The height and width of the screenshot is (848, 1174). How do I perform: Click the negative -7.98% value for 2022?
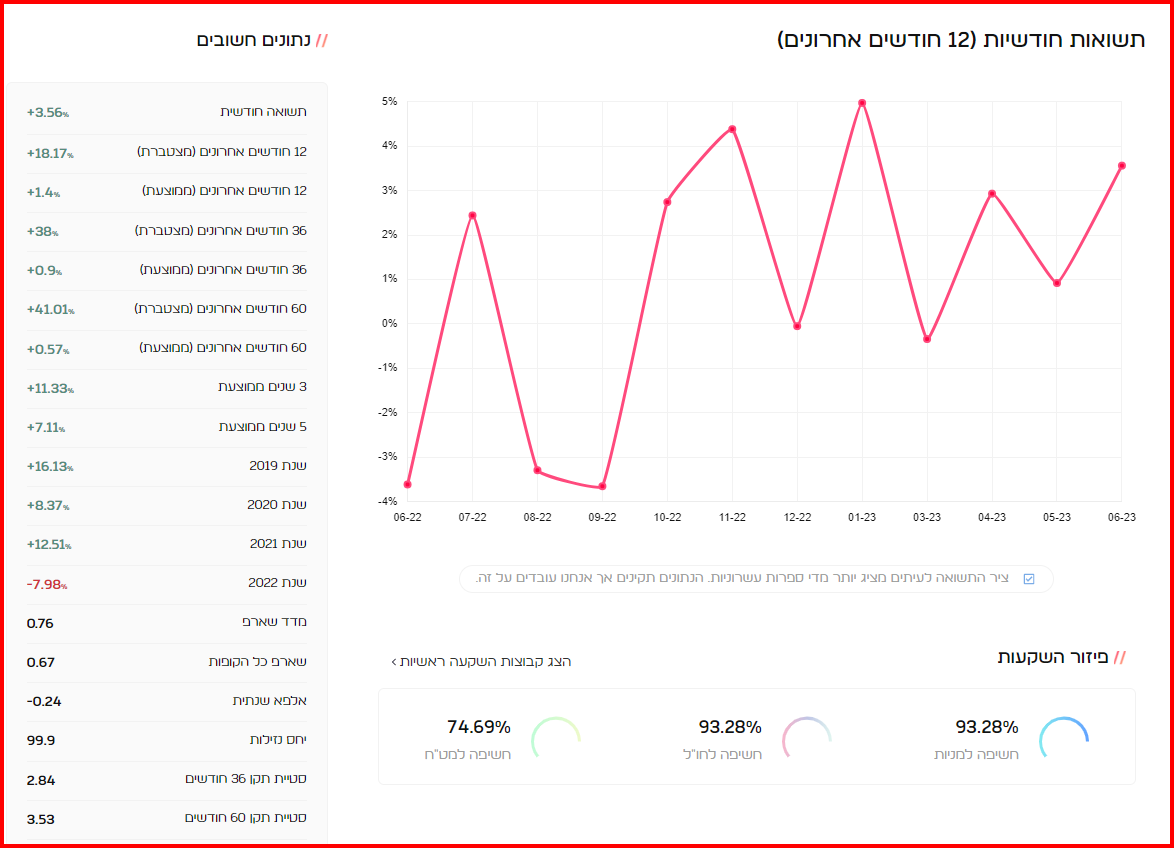46,585
